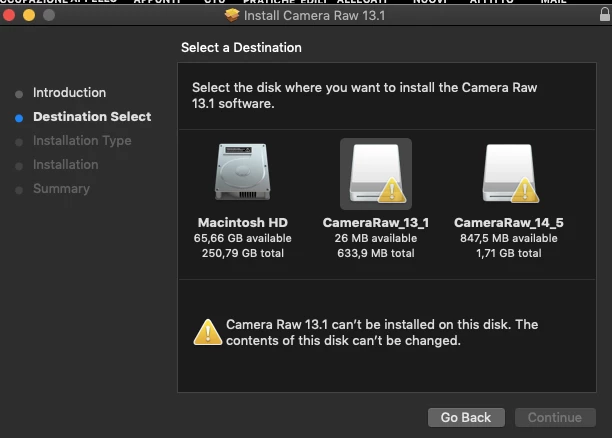Click the Install Camera Raw 13.1 title
The width and height of the screenshot is (612, 438).
(x=315, y=16)
